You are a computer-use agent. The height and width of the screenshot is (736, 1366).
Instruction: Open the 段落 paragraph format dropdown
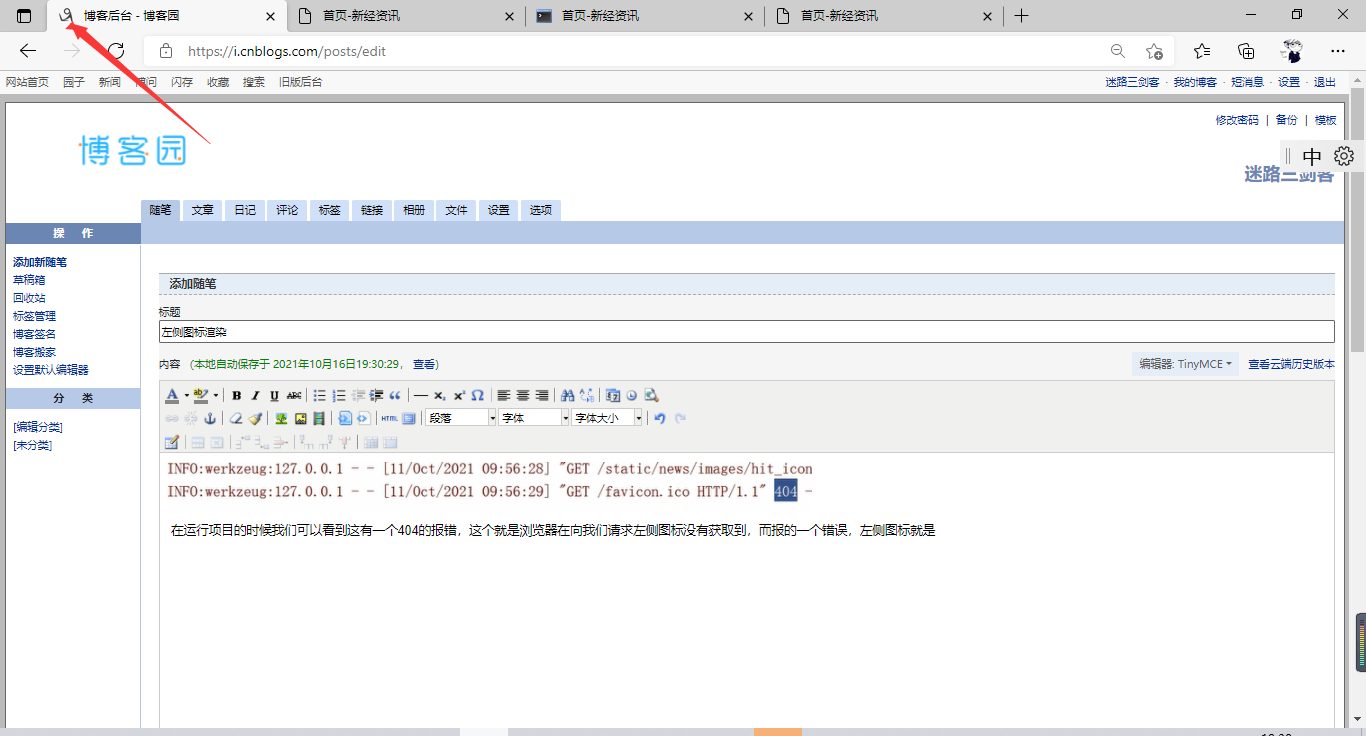pos(461,418)
